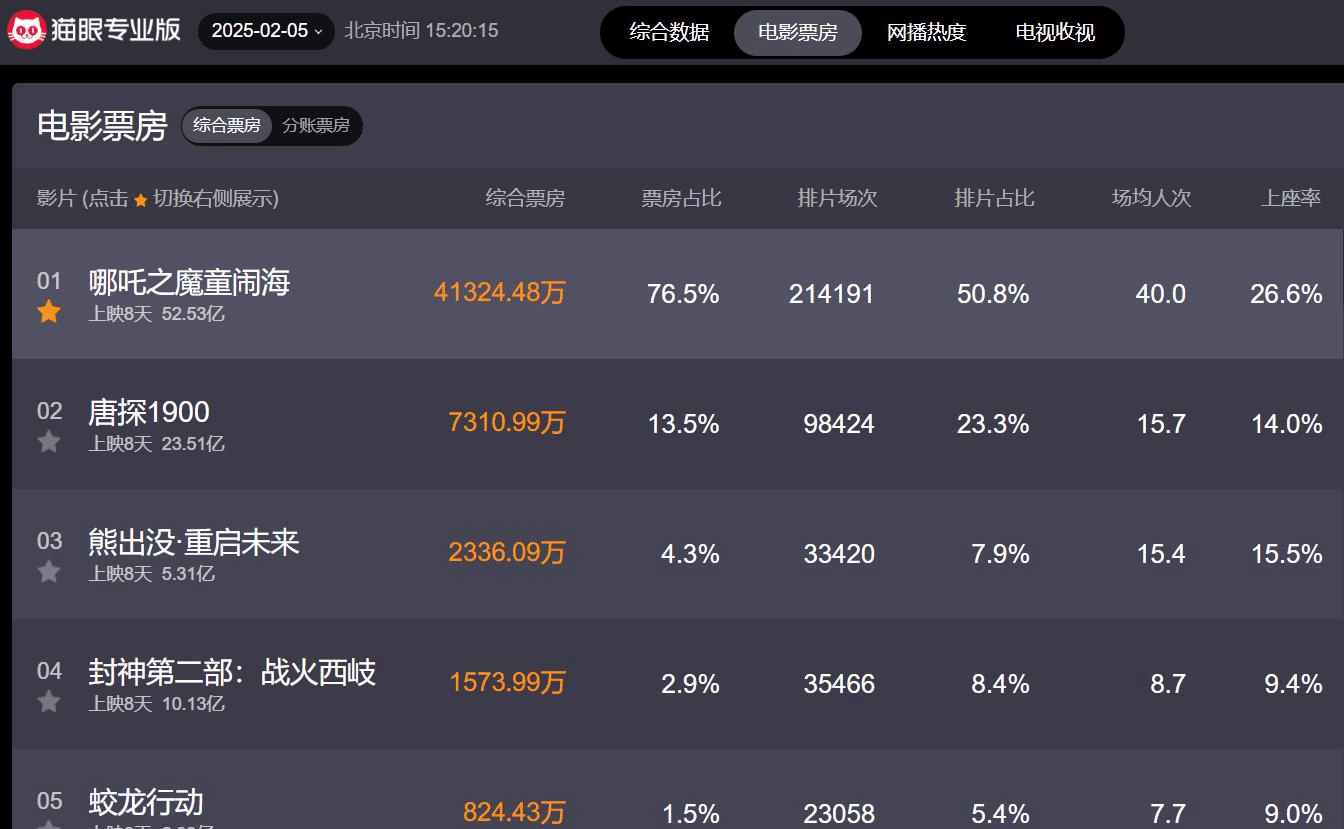Viewport: 1344px width, 829px height.
Task: Click rank number 05
Action: coord(49,801)
